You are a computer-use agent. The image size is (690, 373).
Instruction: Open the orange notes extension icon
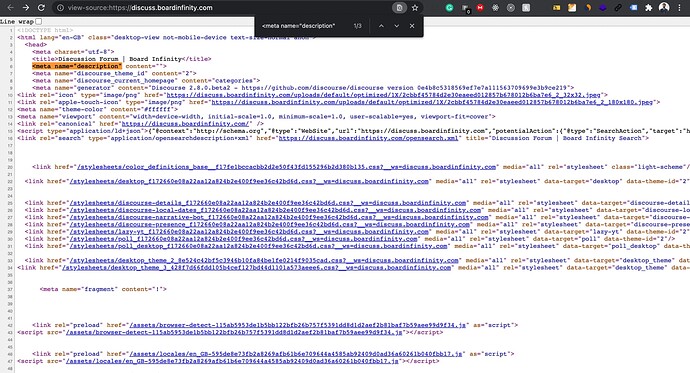(x=572, y=7)
